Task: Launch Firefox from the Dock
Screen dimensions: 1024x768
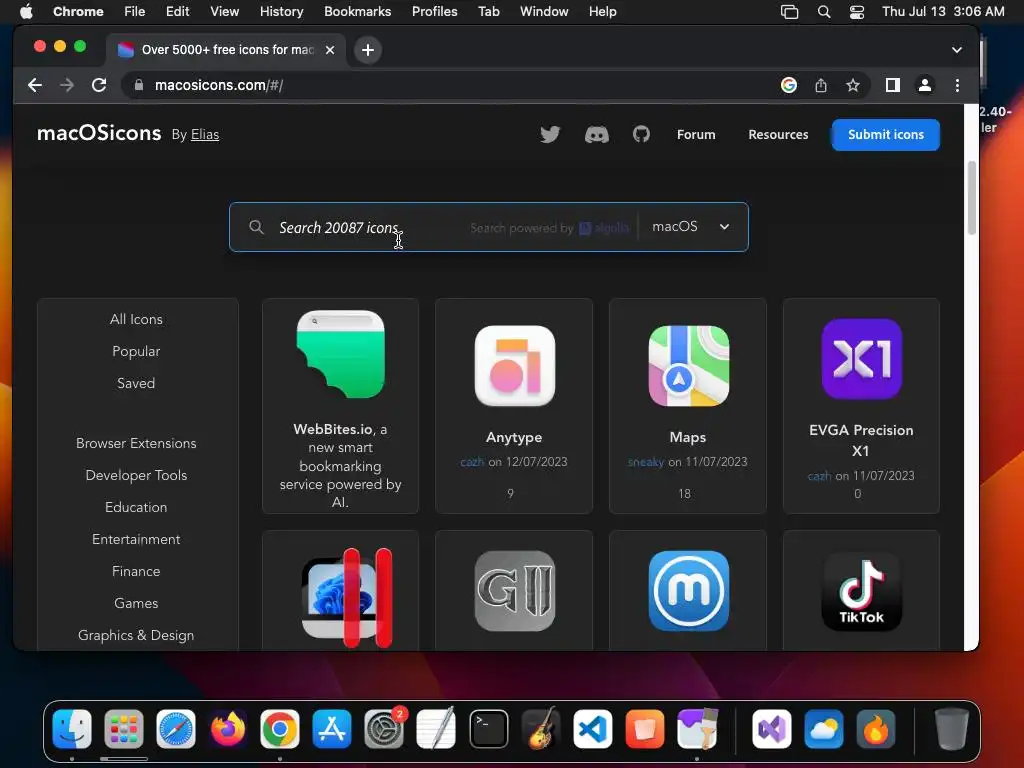Action: click(x=228, y=728)
